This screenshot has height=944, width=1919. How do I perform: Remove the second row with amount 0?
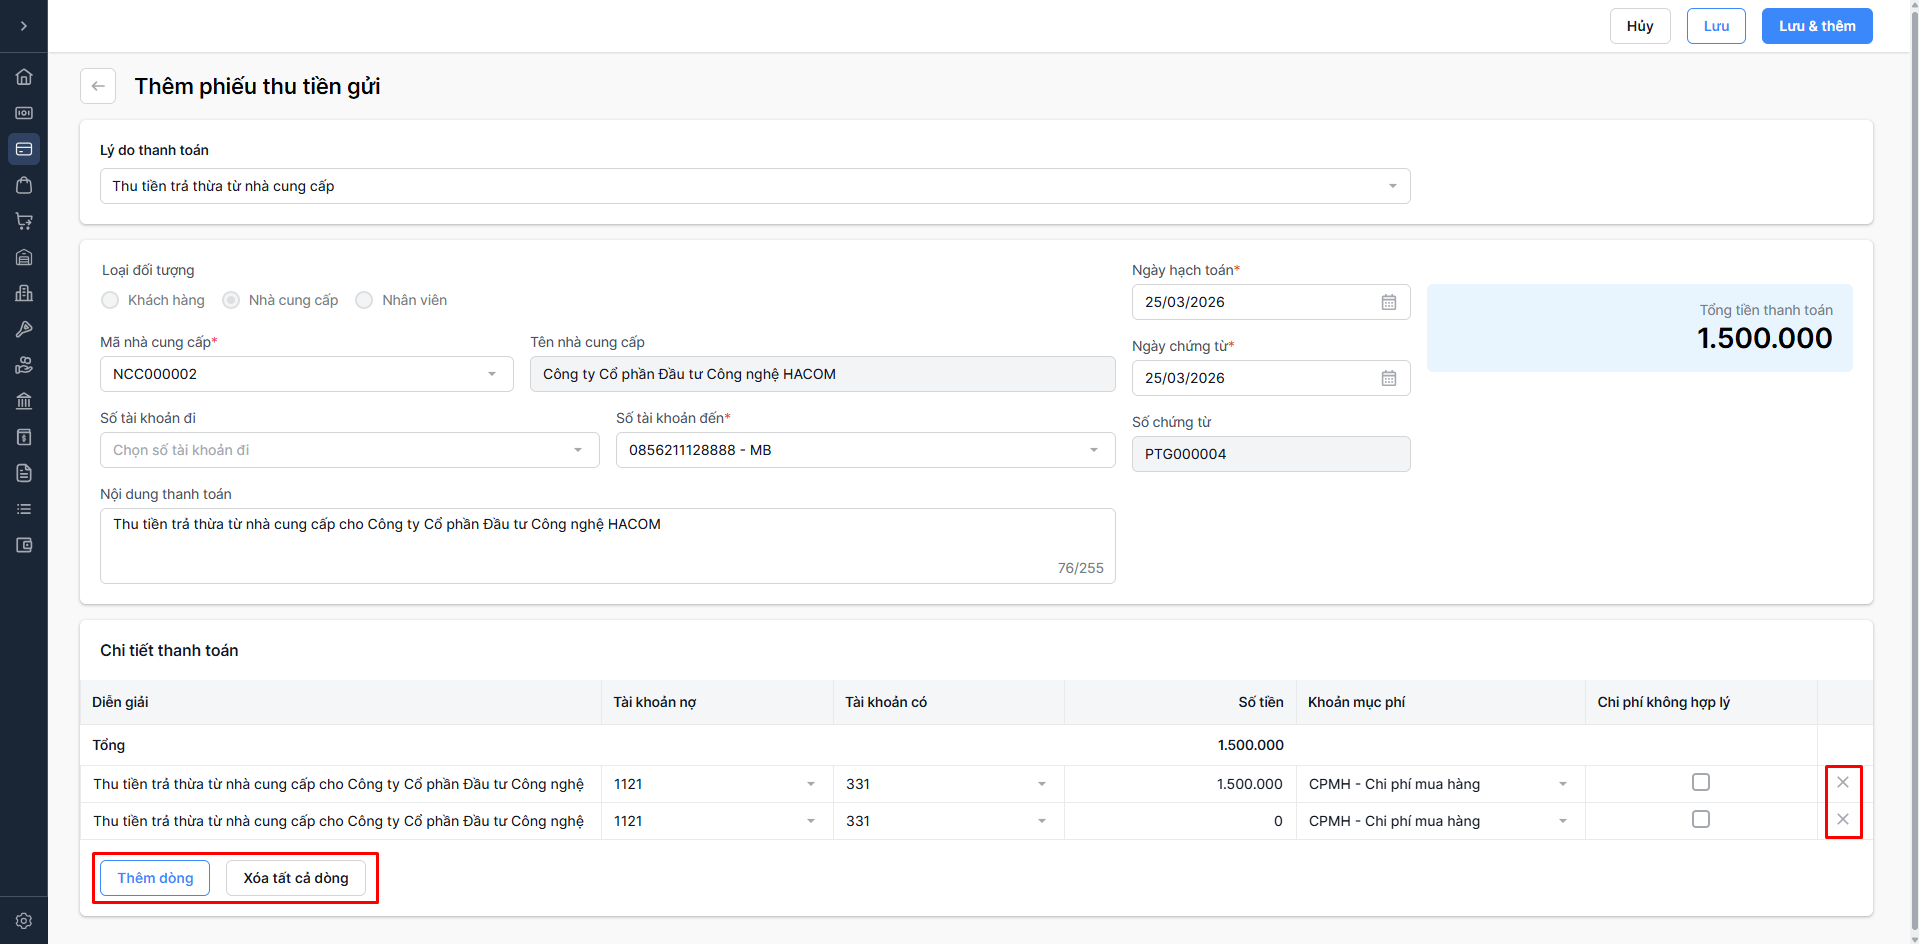tap(1843, 819)
